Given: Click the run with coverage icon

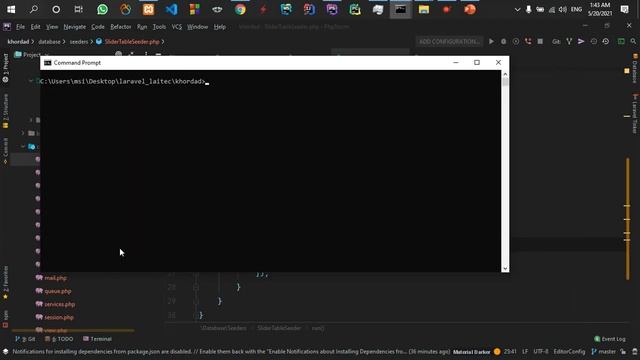Looking at the screenshot, I should point(516,42).
